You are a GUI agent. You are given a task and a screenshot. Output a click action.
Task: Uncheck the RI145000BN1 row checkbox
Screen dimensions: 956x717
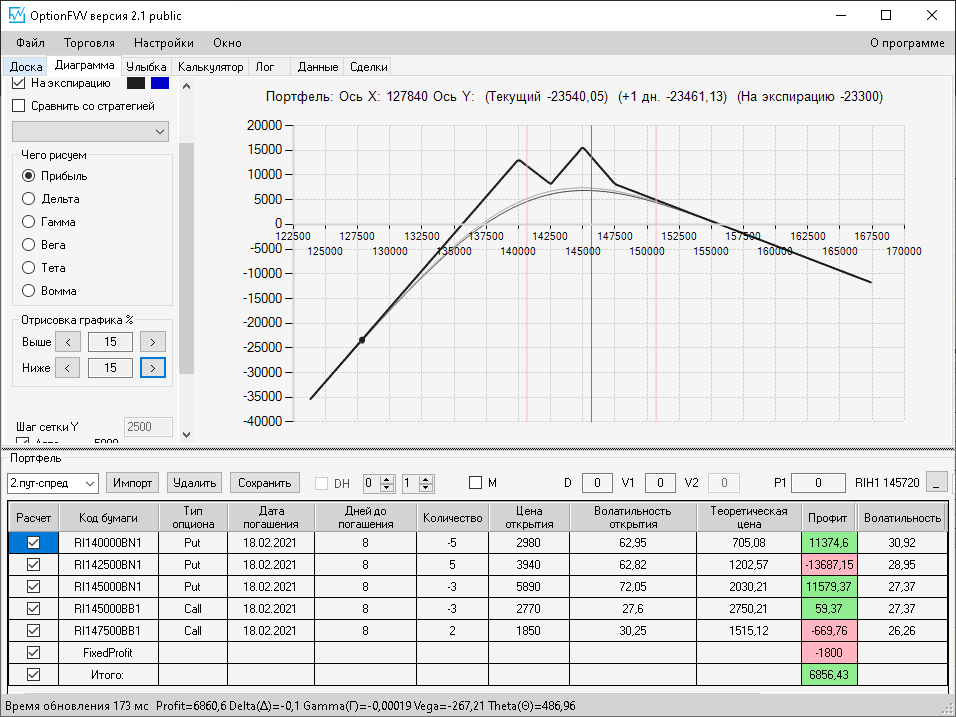[34, 587]
